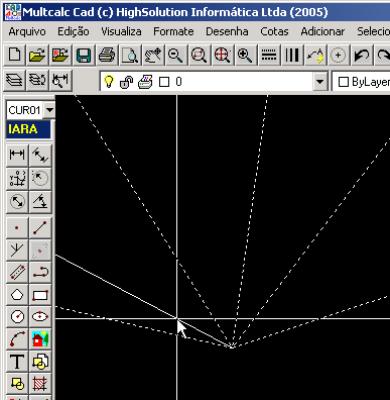Select the linear dimension tool
The image size is (390, 400).
(x=17, y=155)
